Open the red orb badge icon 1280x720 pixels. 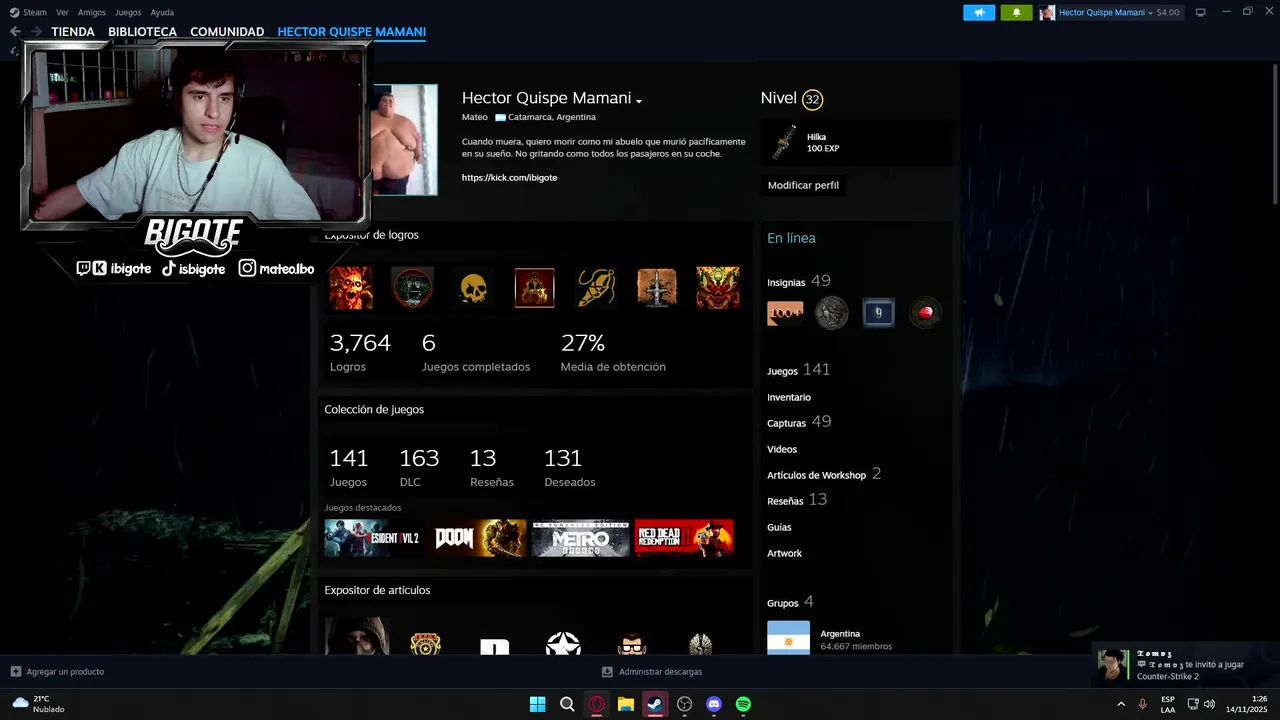(x=925, y=313)
